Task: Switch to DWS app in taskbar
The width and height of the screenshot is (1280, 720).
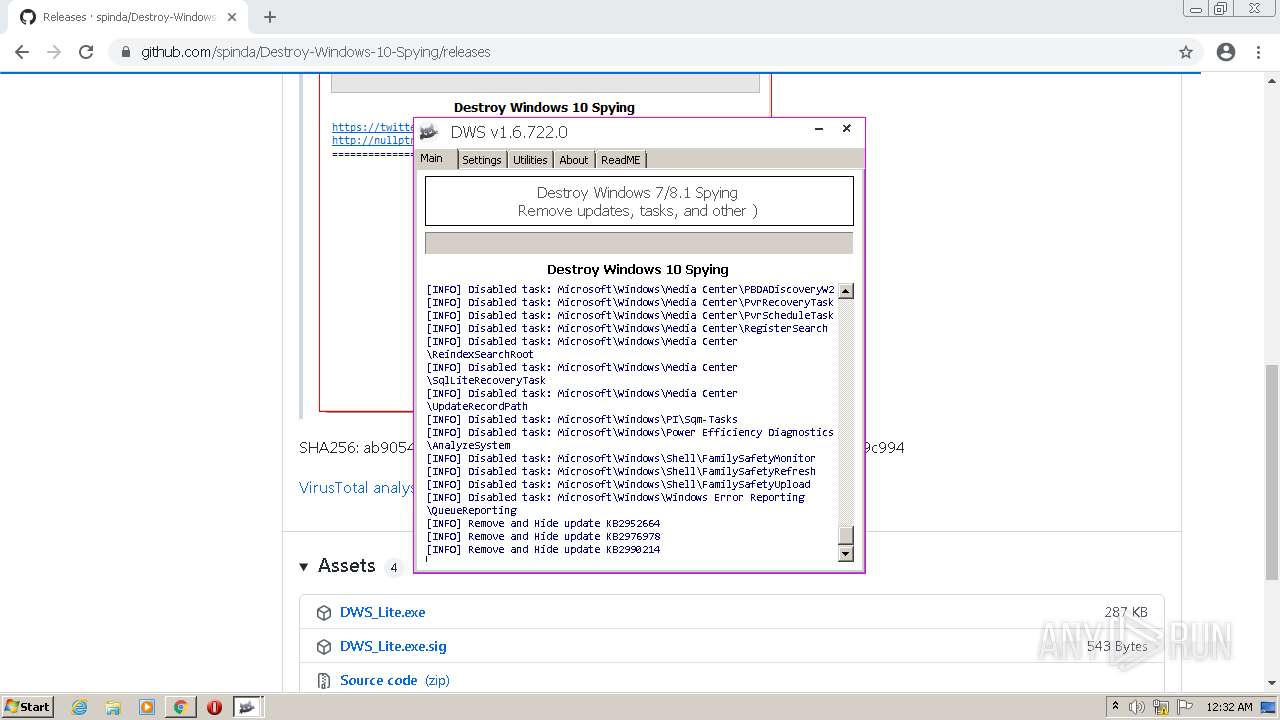Action: click(247, 707)
